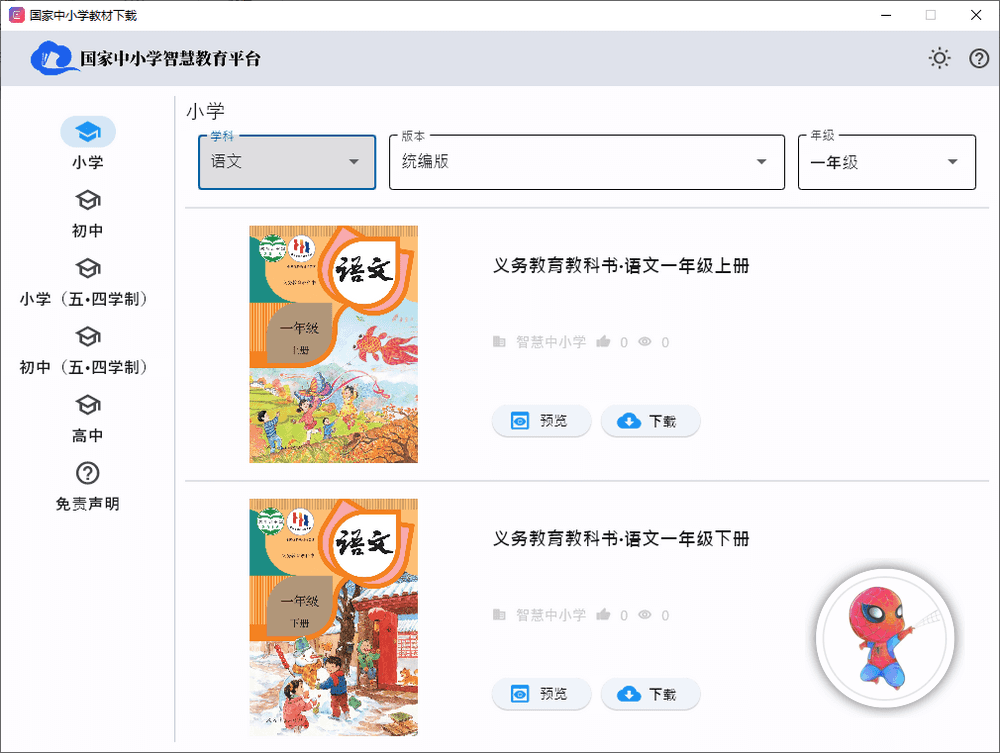Select the 小学 section icon
Image resolution: width=1000 pixels, height=753 pixels.
[x=88, y=131]
